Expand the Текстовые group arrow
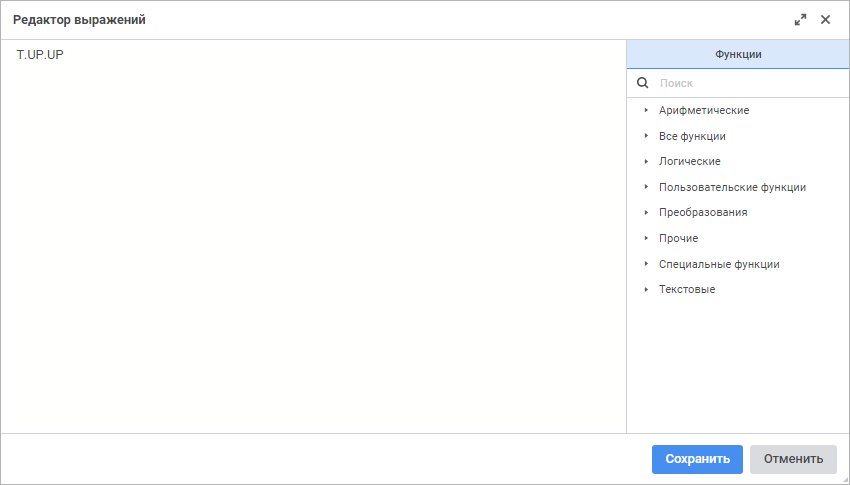The height and width of the screenshot is (485, 850). click(646, 289)
